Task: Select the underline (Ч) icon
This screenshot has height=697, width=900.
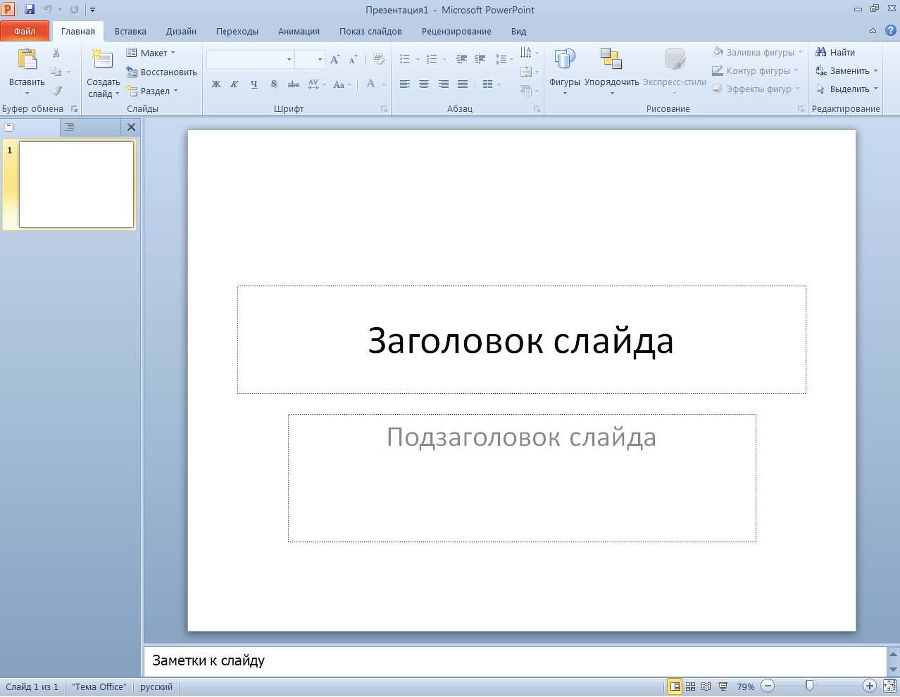Action: [252, 84]
